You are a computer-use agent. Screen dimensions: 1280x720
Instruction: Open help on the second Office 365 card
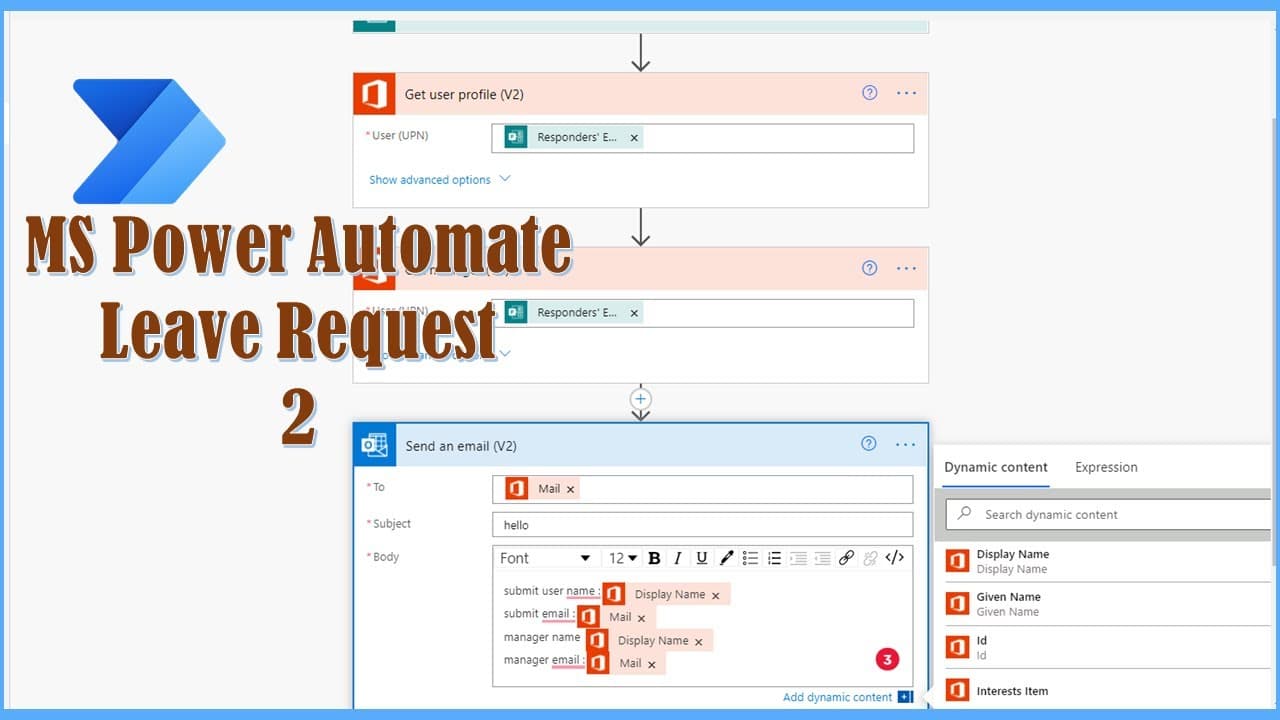point(869,268)
